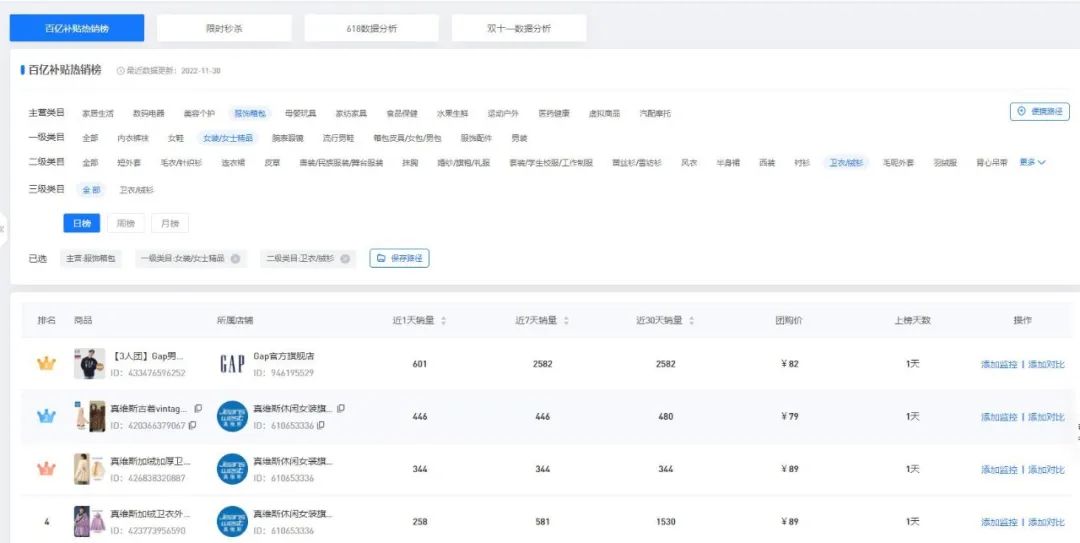Select 数码电器 main category
Image resolution: width=1080 pixels, height=543 pixels.
coord(149,114)
